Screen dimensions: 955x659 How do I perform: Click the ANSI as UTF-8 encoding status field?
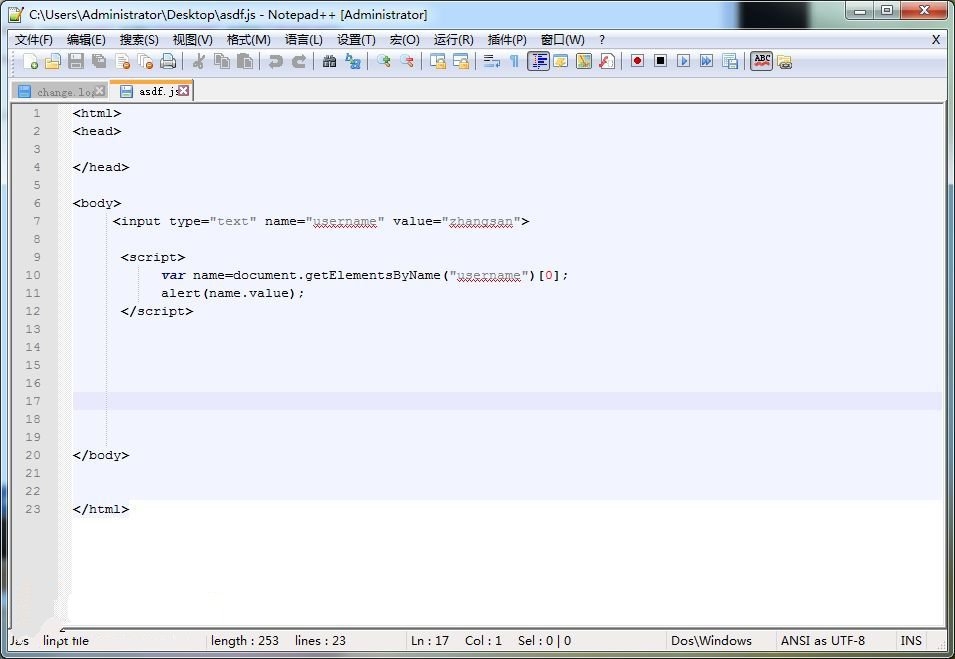coord(822,641)
